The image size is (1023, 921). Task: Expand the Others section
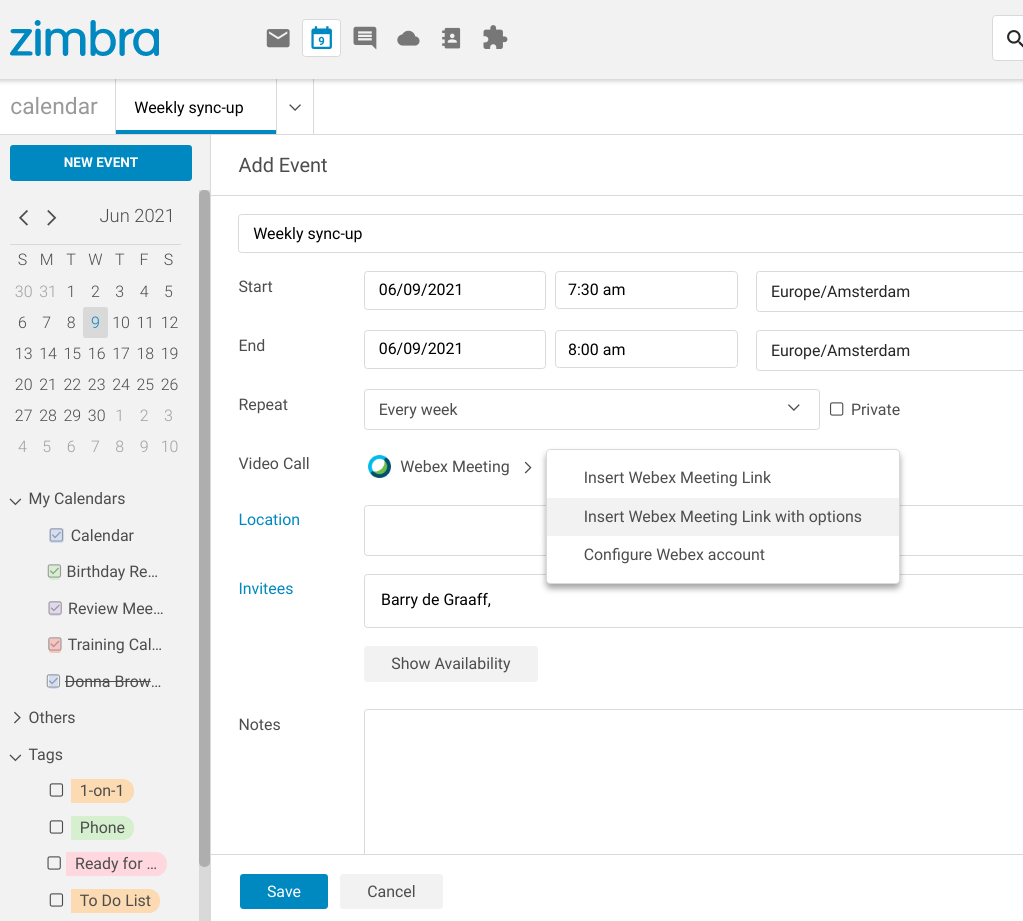(x=16, y=717)
